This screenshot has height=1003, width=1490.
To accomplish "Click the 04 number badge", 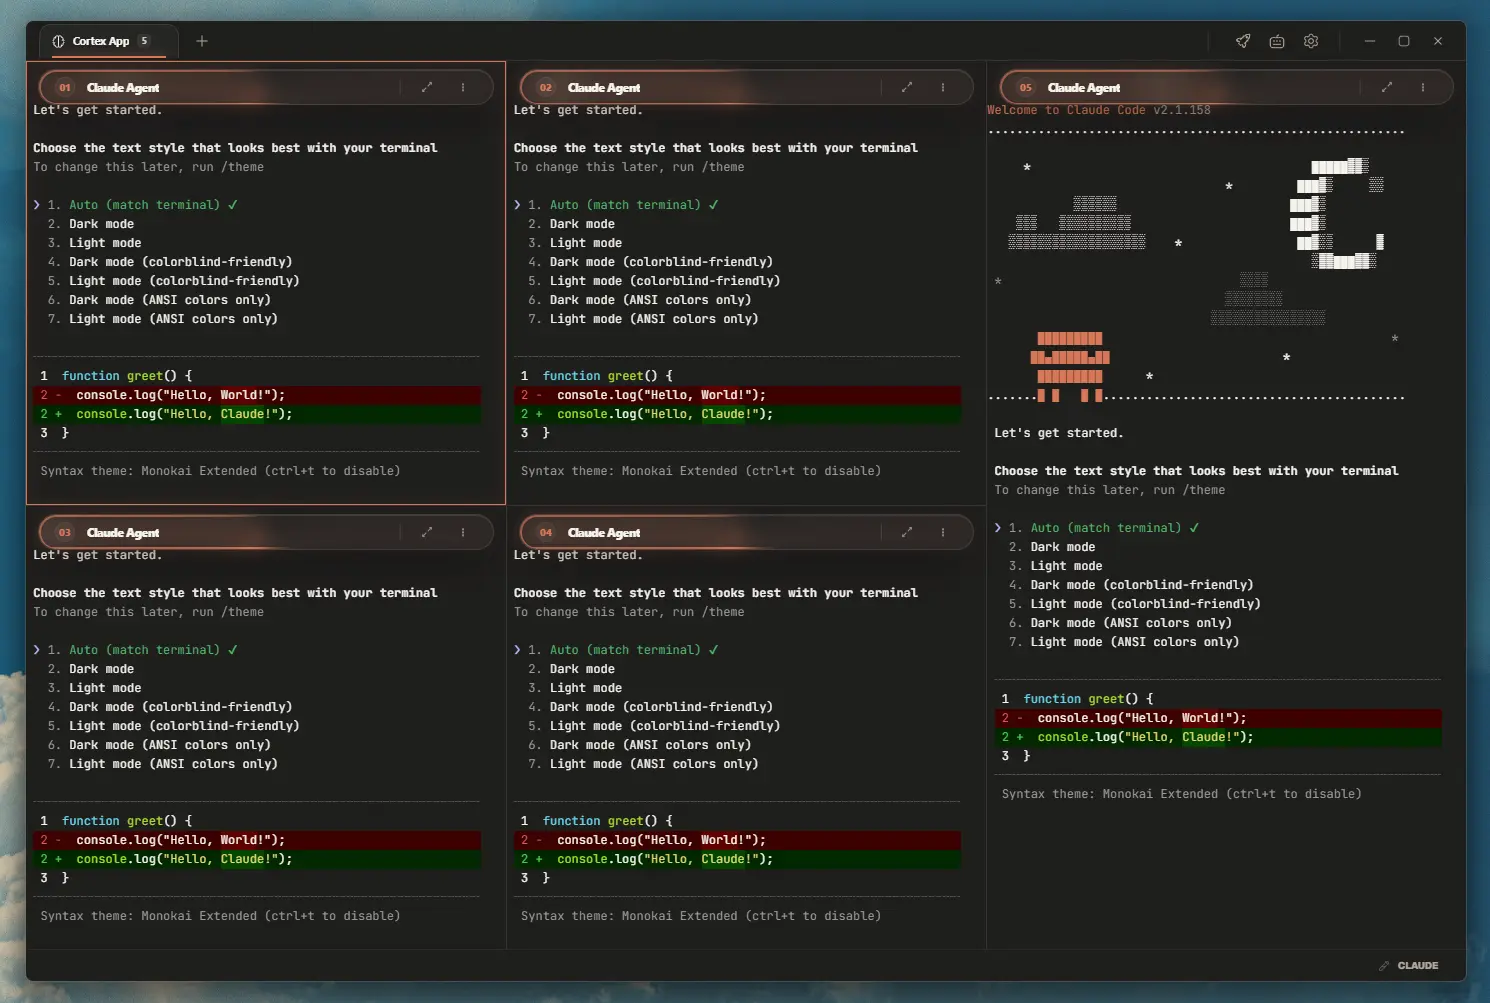I will pyautogui.click(x=546, y=533).
